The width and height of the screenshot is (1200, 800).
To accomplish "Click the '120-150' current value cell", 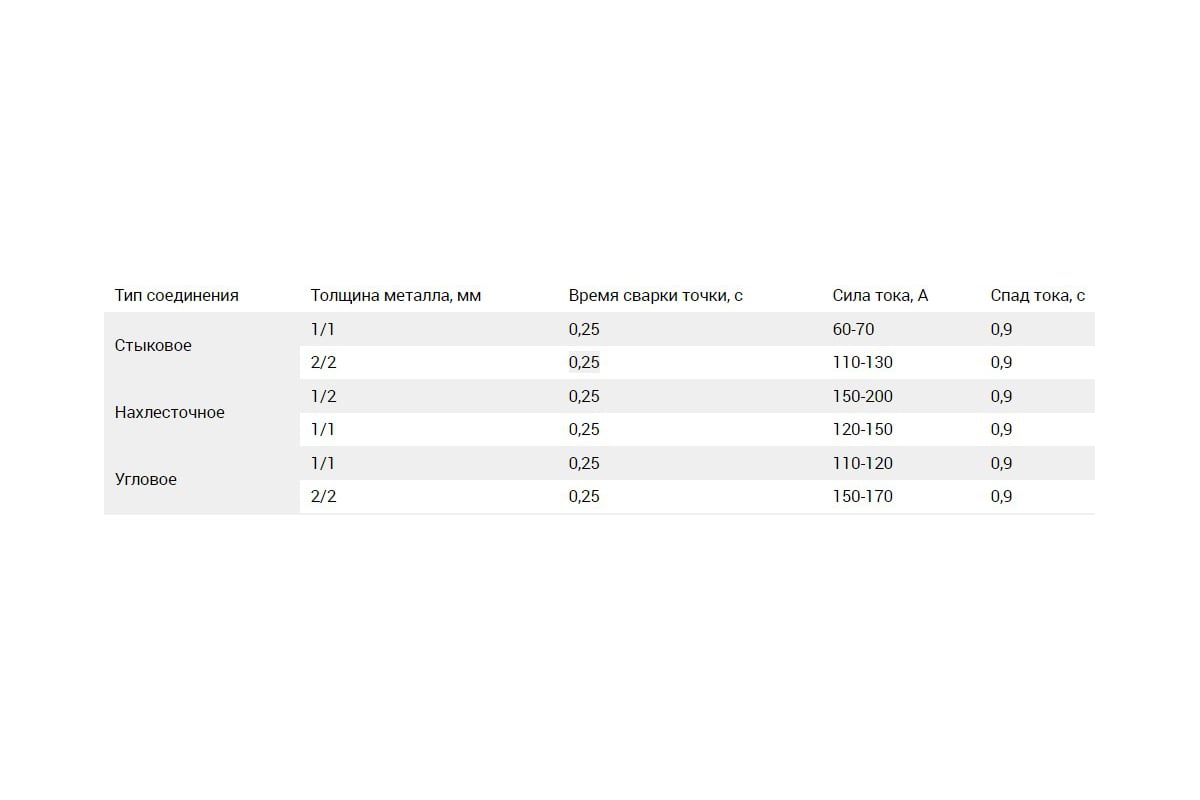I will pyautogui.click(x=863, y=429).
